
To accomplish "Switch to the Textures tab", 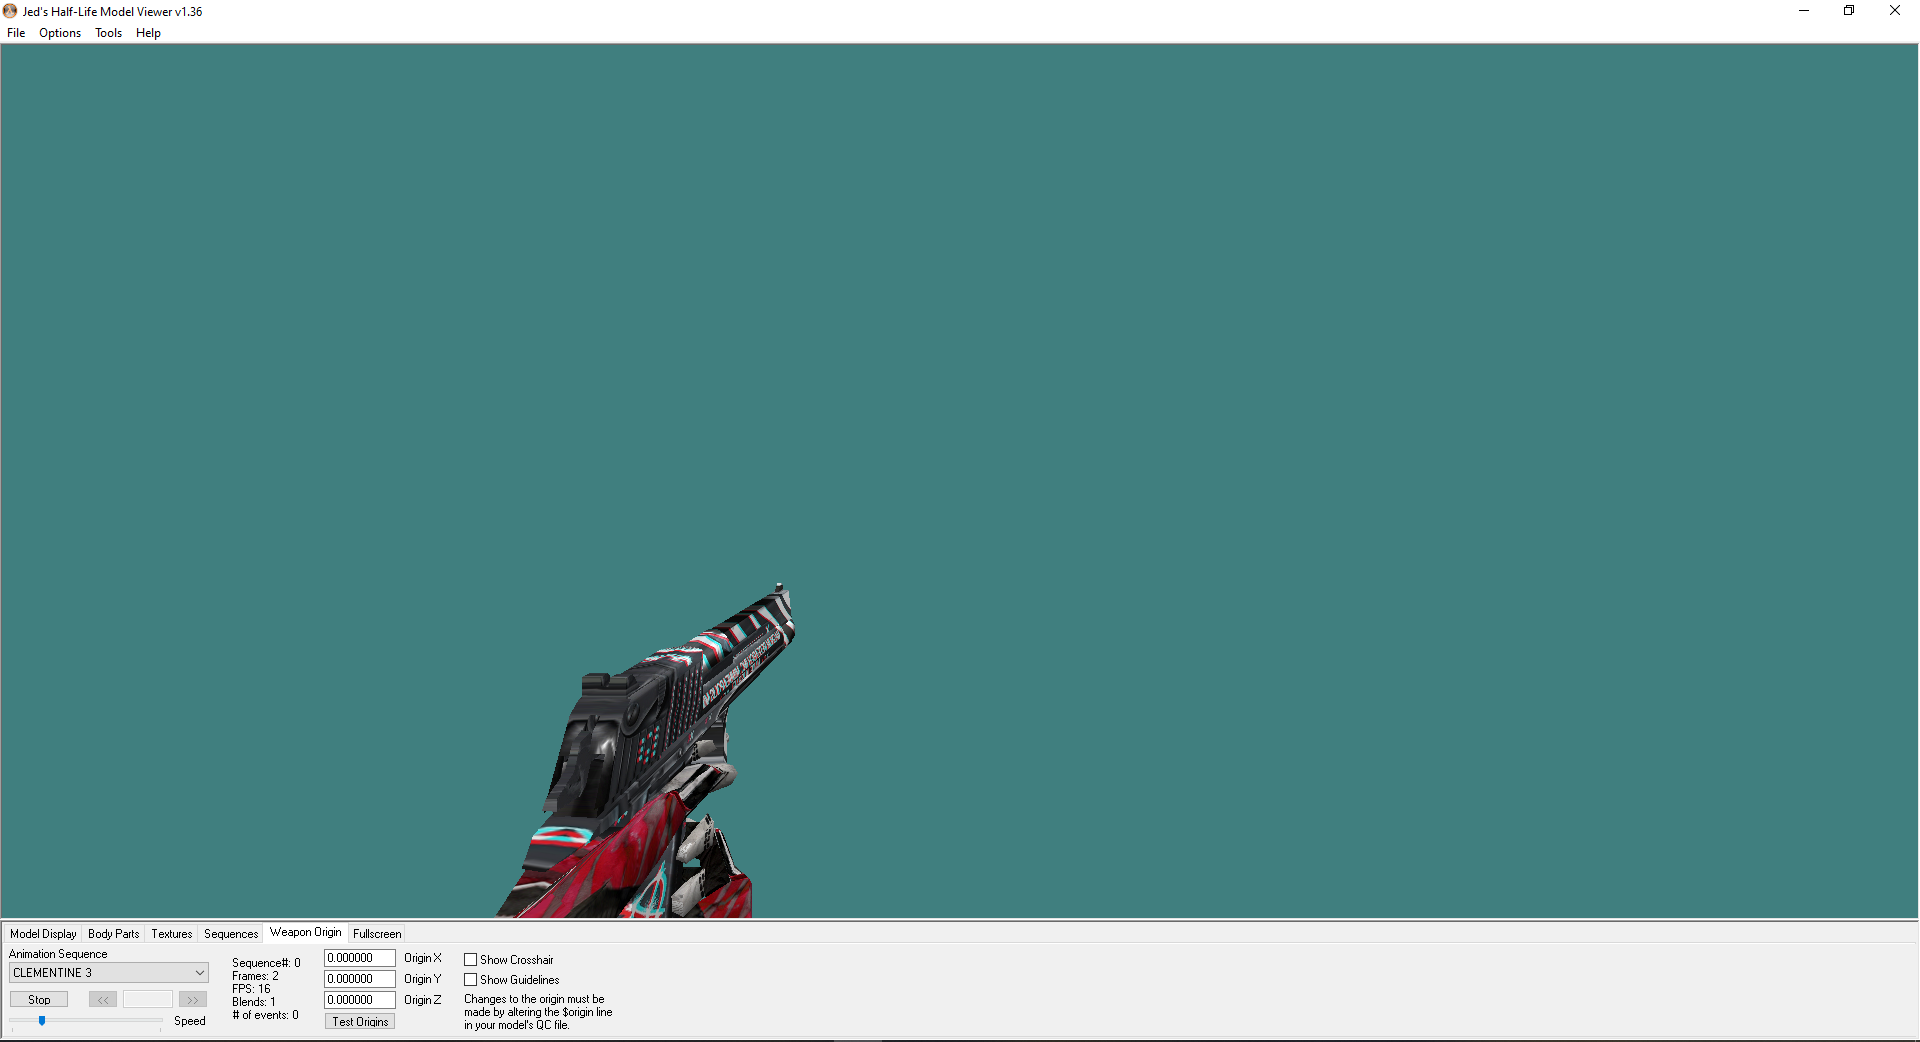I will coord(172,934).
